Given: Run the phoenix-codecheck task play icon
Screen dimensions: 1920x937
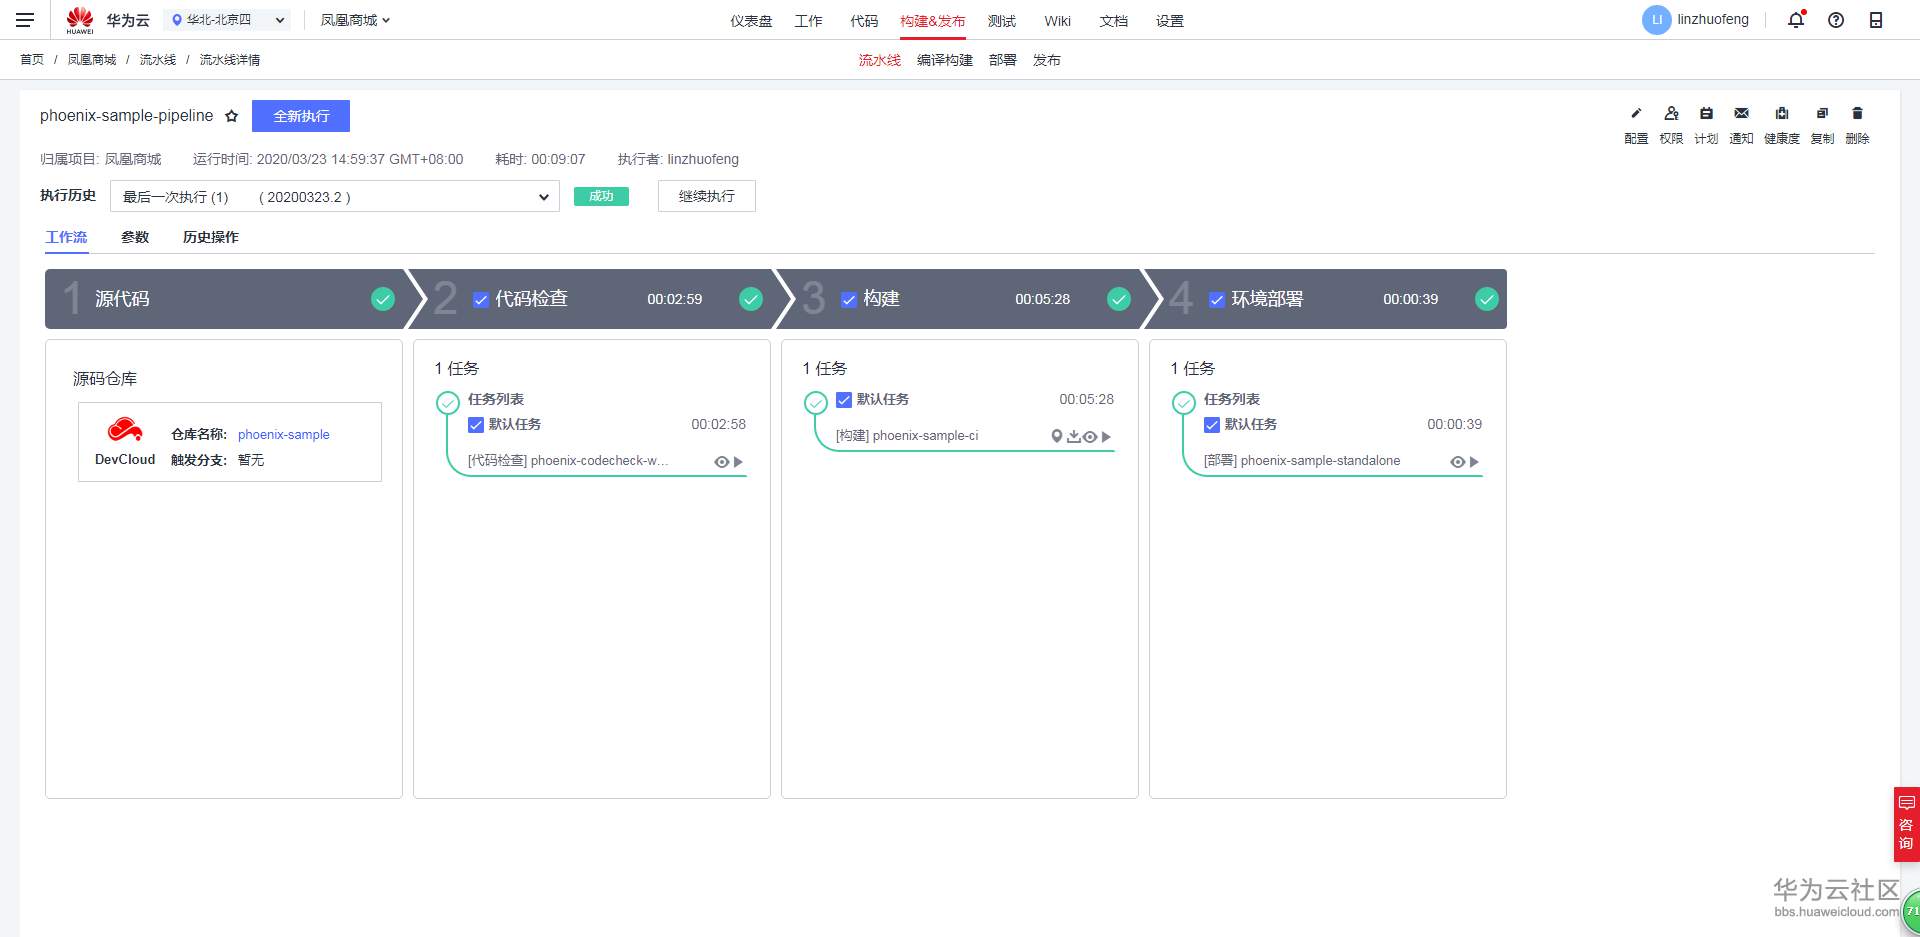Looking at the screenshot, I should 738,462.
